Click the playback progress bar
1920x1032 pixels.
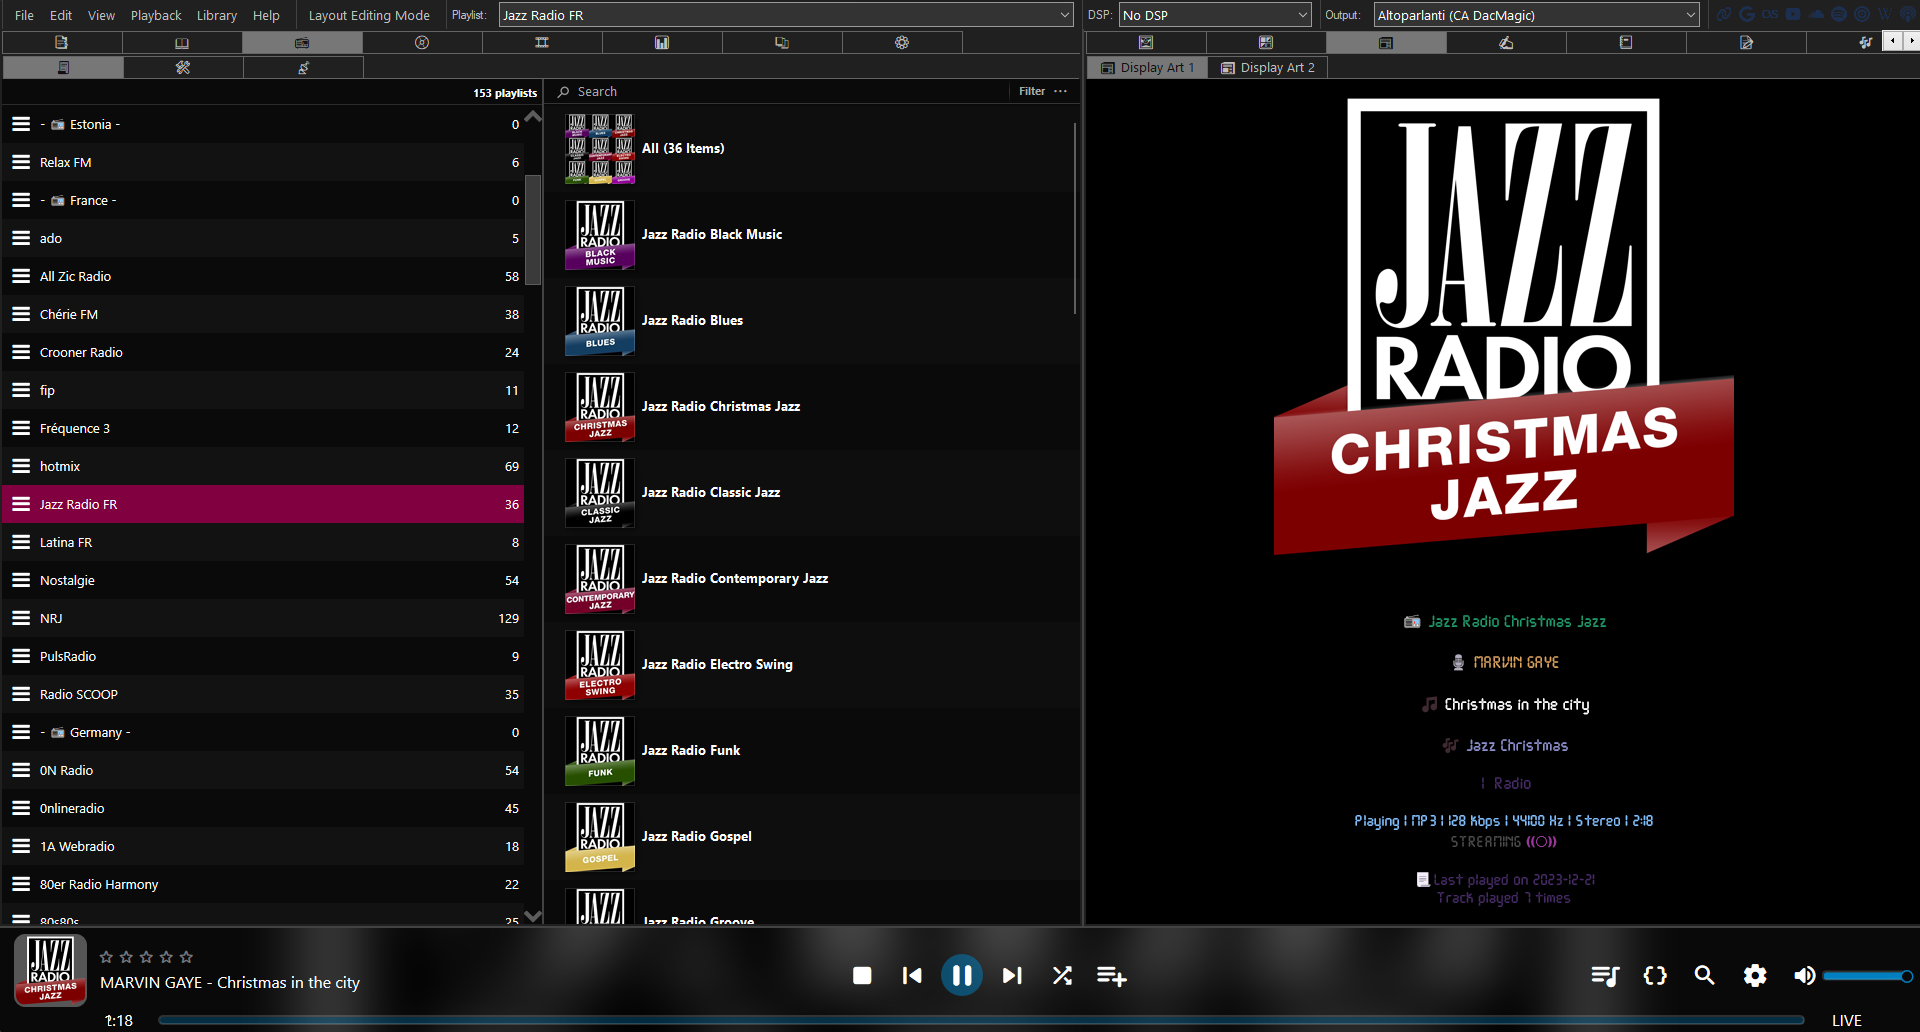coord(980,1020)
